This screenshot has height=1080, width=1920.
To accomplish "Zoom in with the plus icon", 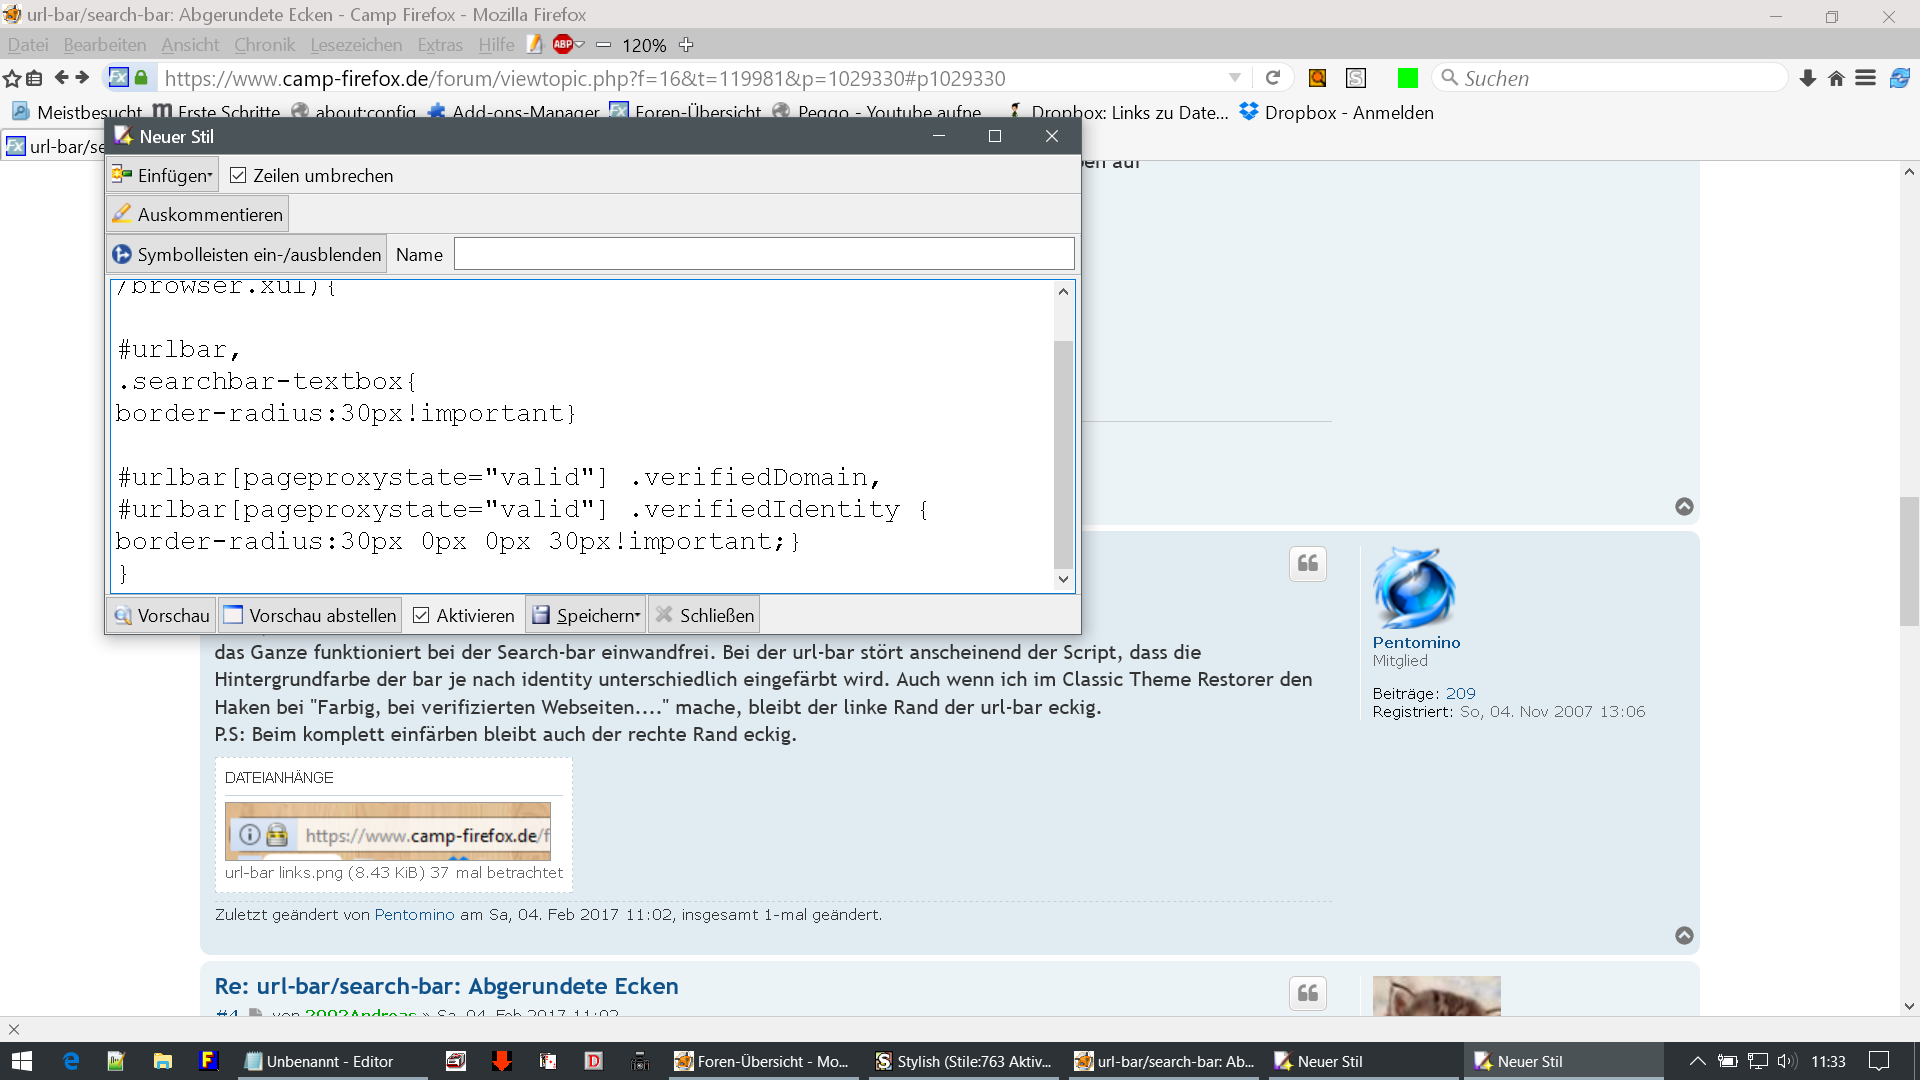I will pyautogui.click(x=686, y=45).
